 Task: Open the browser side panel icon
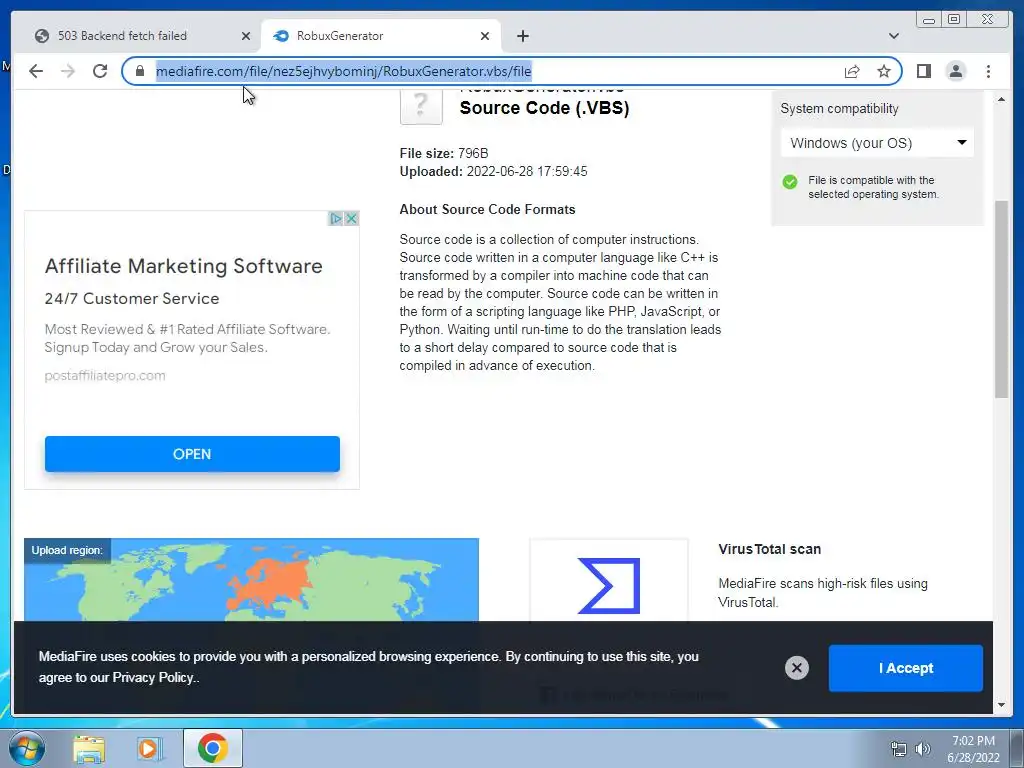click(923, 71)
